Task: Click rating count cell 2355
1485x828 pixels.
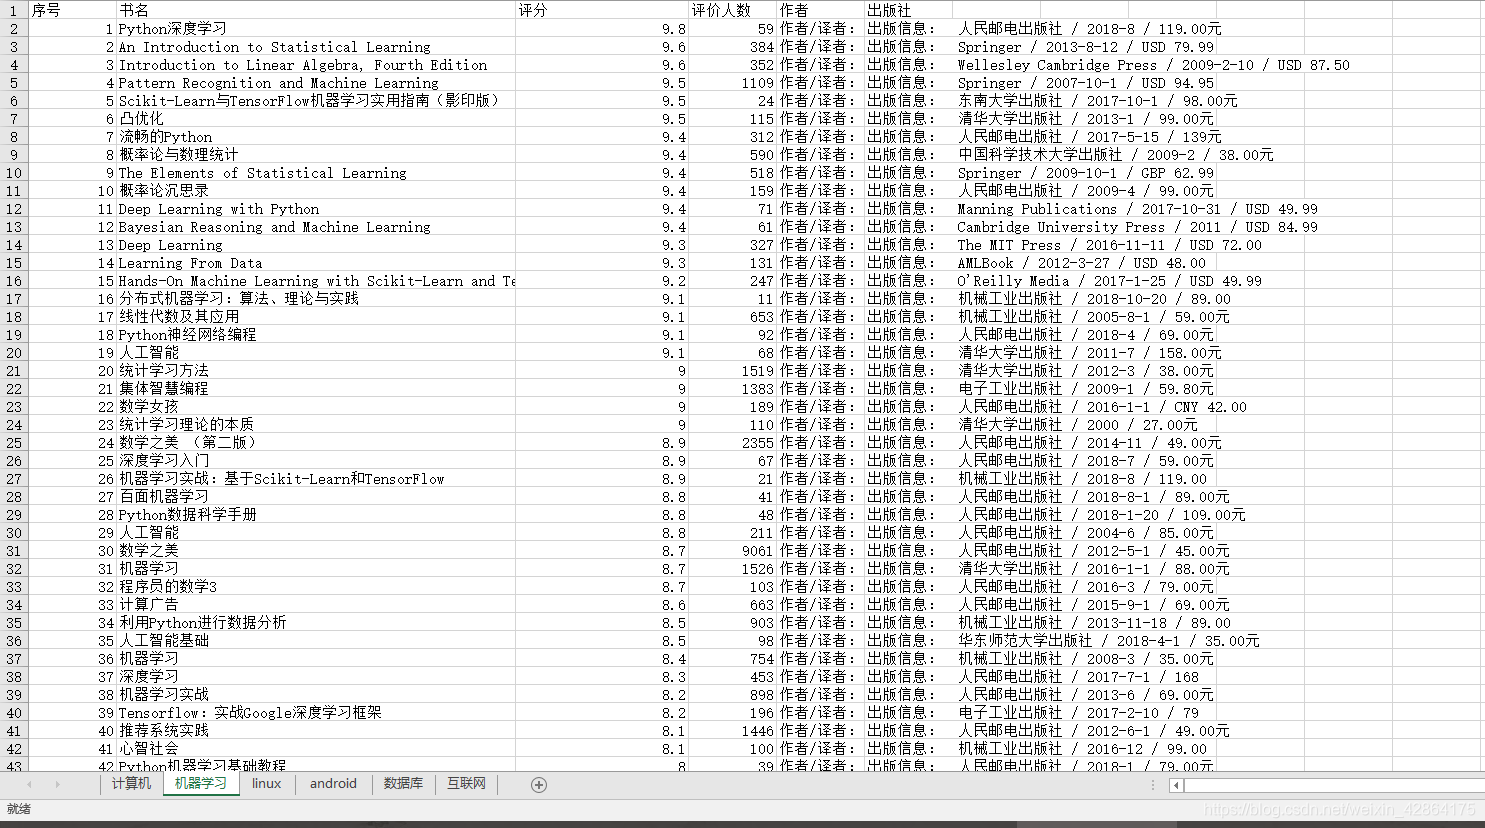Action: click(x=733, y=443)
